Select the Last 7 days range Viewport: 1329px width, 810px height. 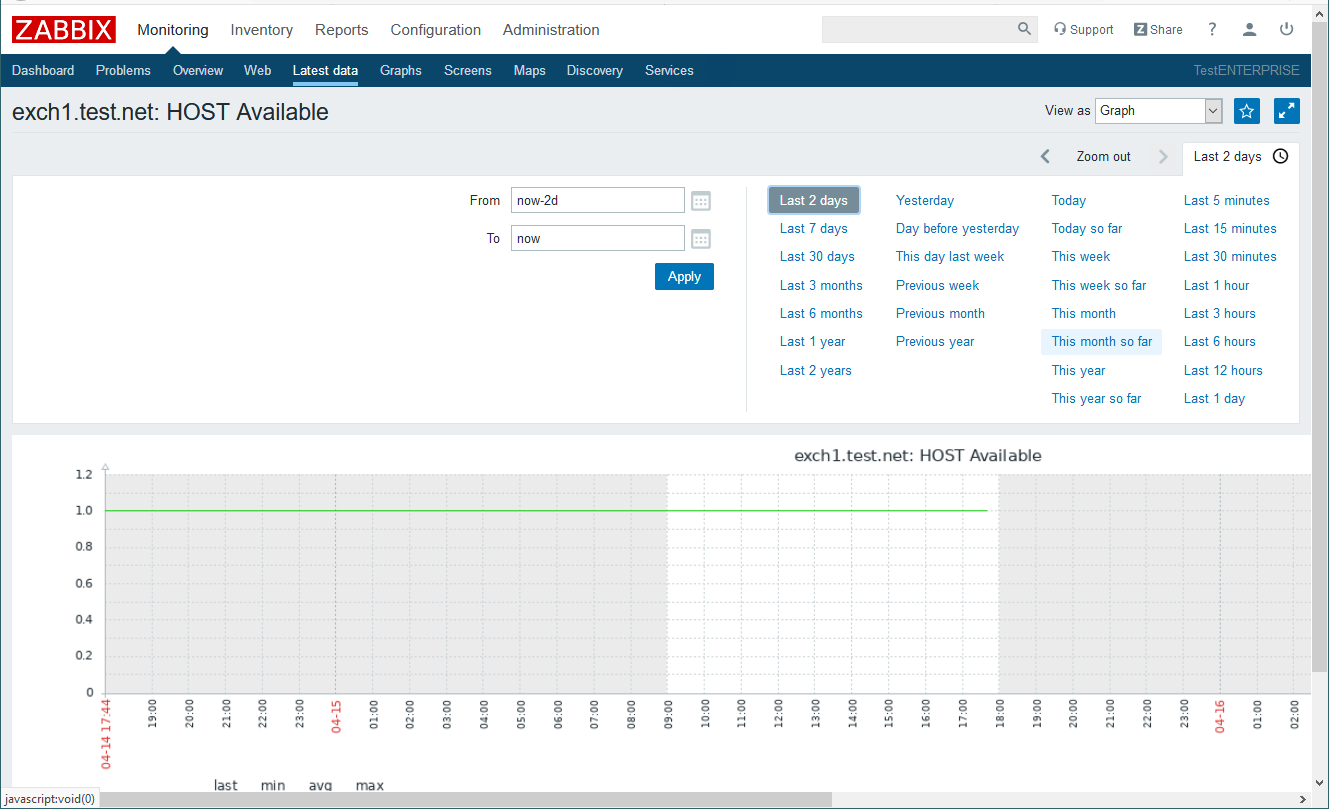[x=813, y=228]
